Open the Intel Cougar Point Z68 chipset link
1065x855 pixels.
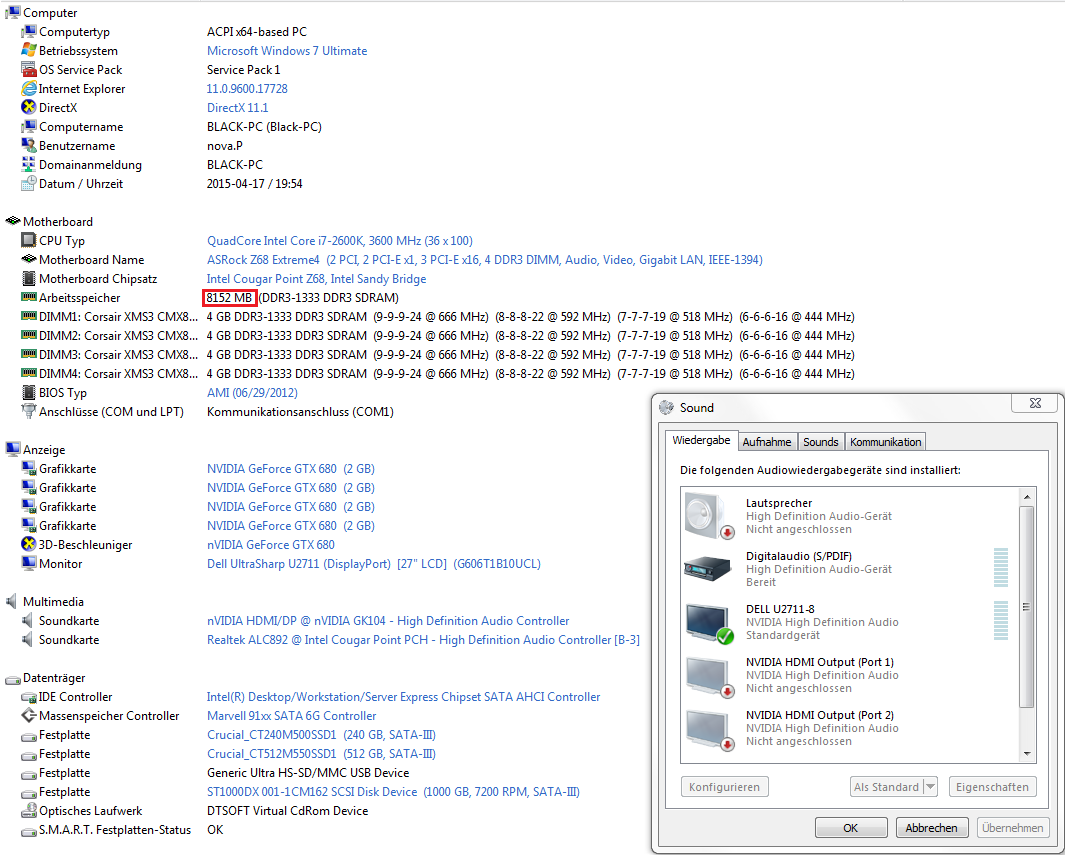pyautogui.click(x=317, y=279)
